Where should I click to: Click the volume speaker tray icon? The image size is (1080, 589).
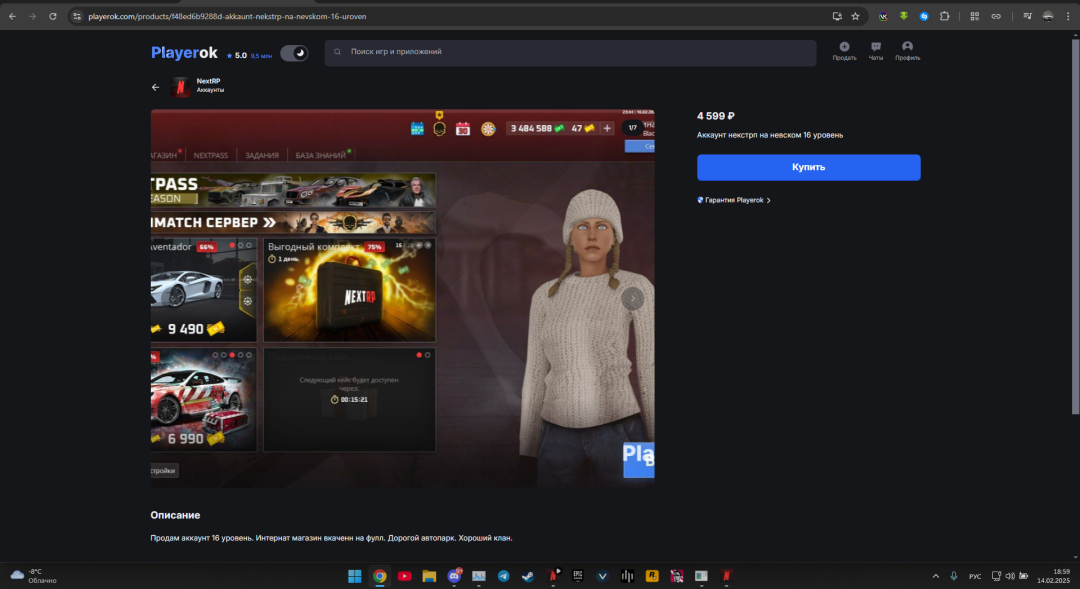point(1010,576)
